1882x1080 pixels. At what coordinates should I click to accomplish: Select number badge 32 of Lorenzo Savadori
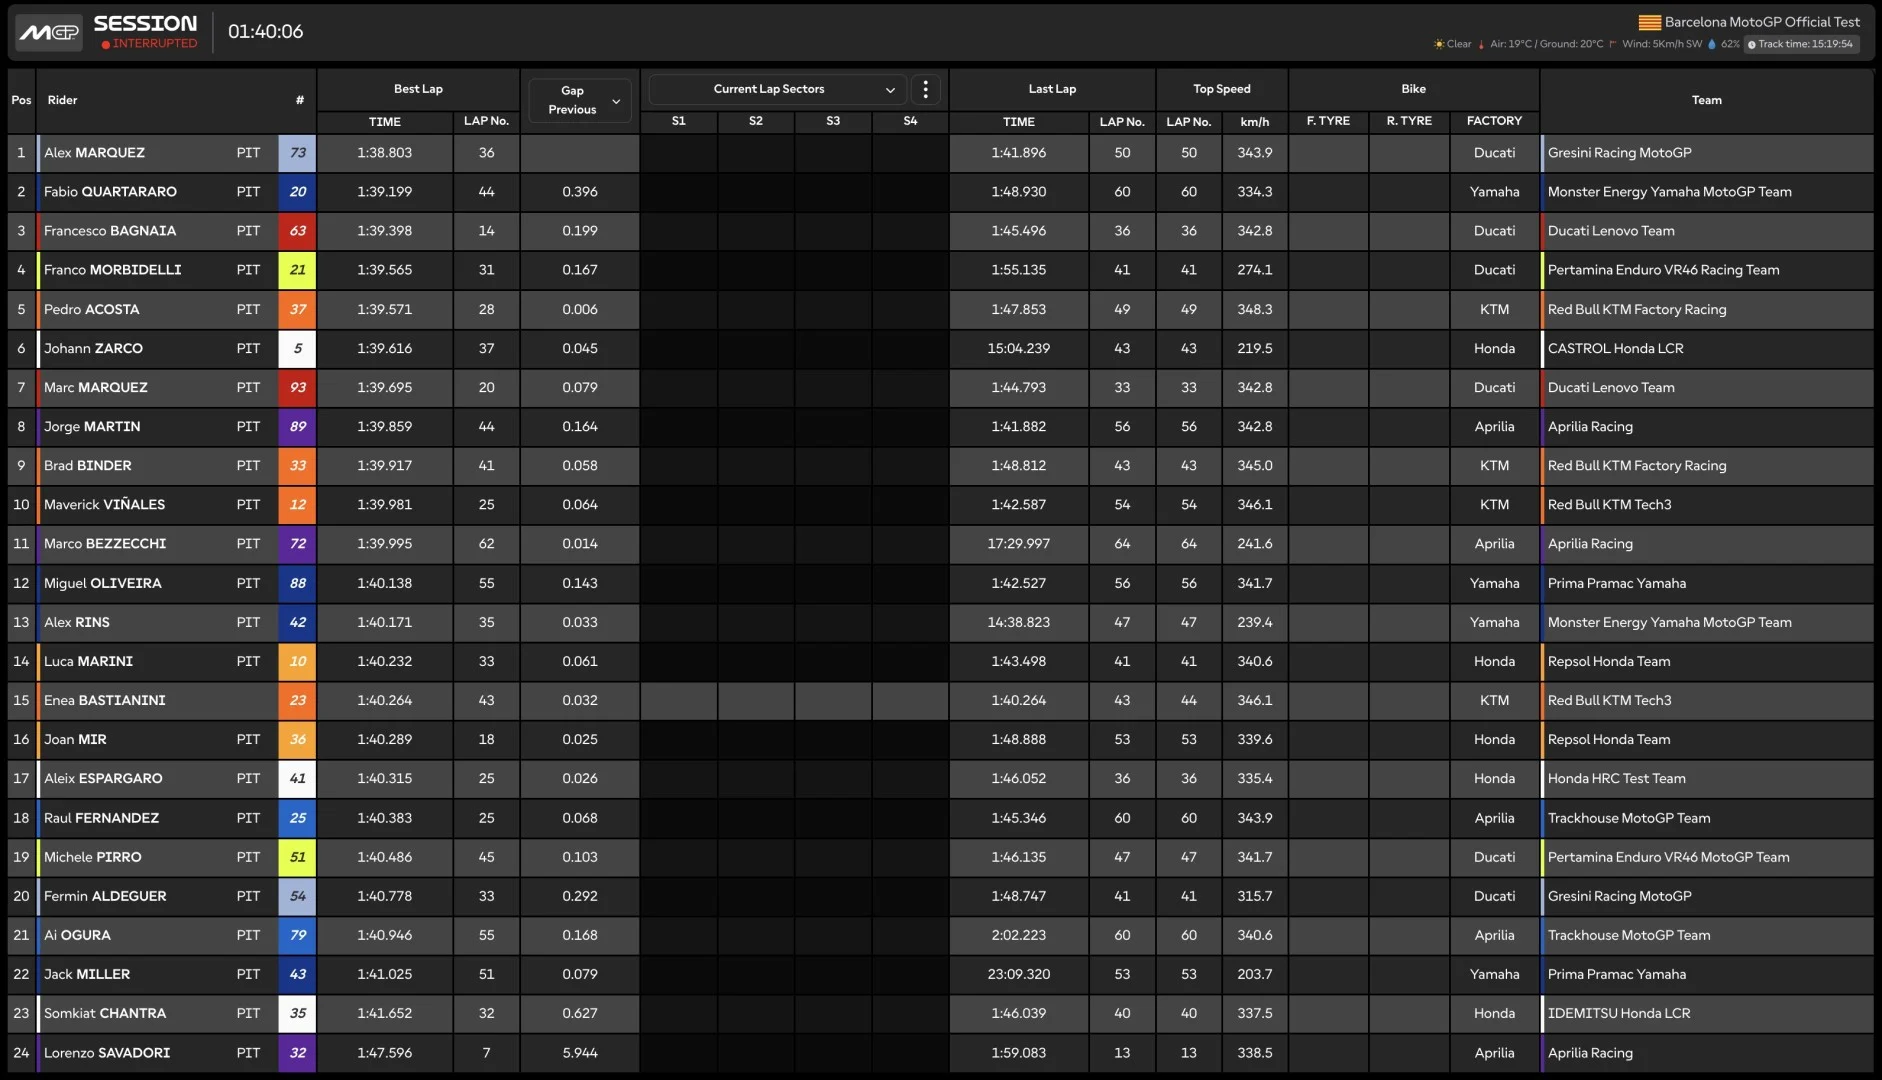coord(297,1053)
